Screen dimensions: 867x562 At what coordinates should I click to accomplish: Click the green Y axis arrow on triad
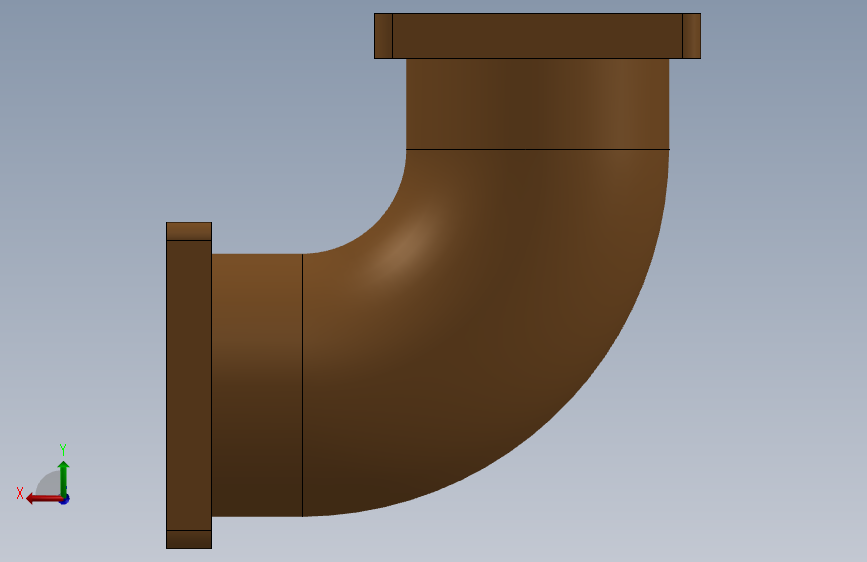[64, 478]
